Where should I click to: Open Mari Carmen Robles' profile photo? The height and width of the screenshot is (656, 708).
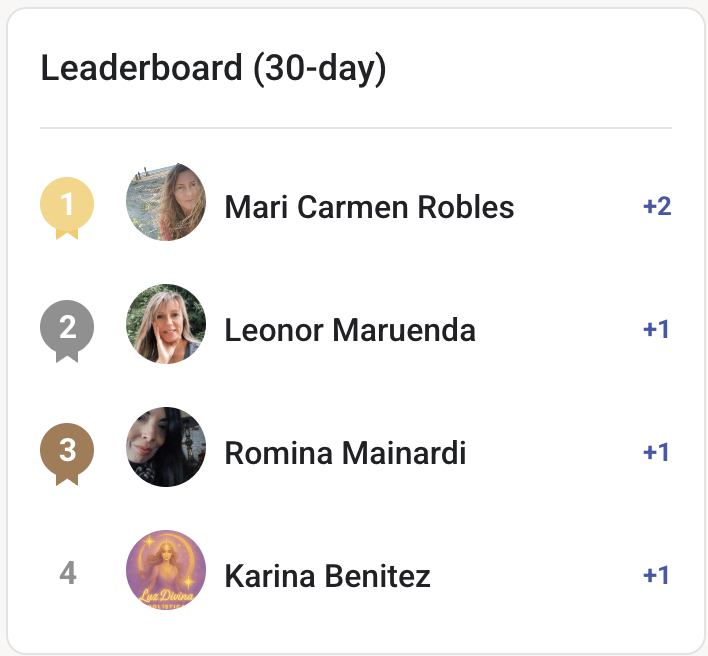[x=166, y=202]
